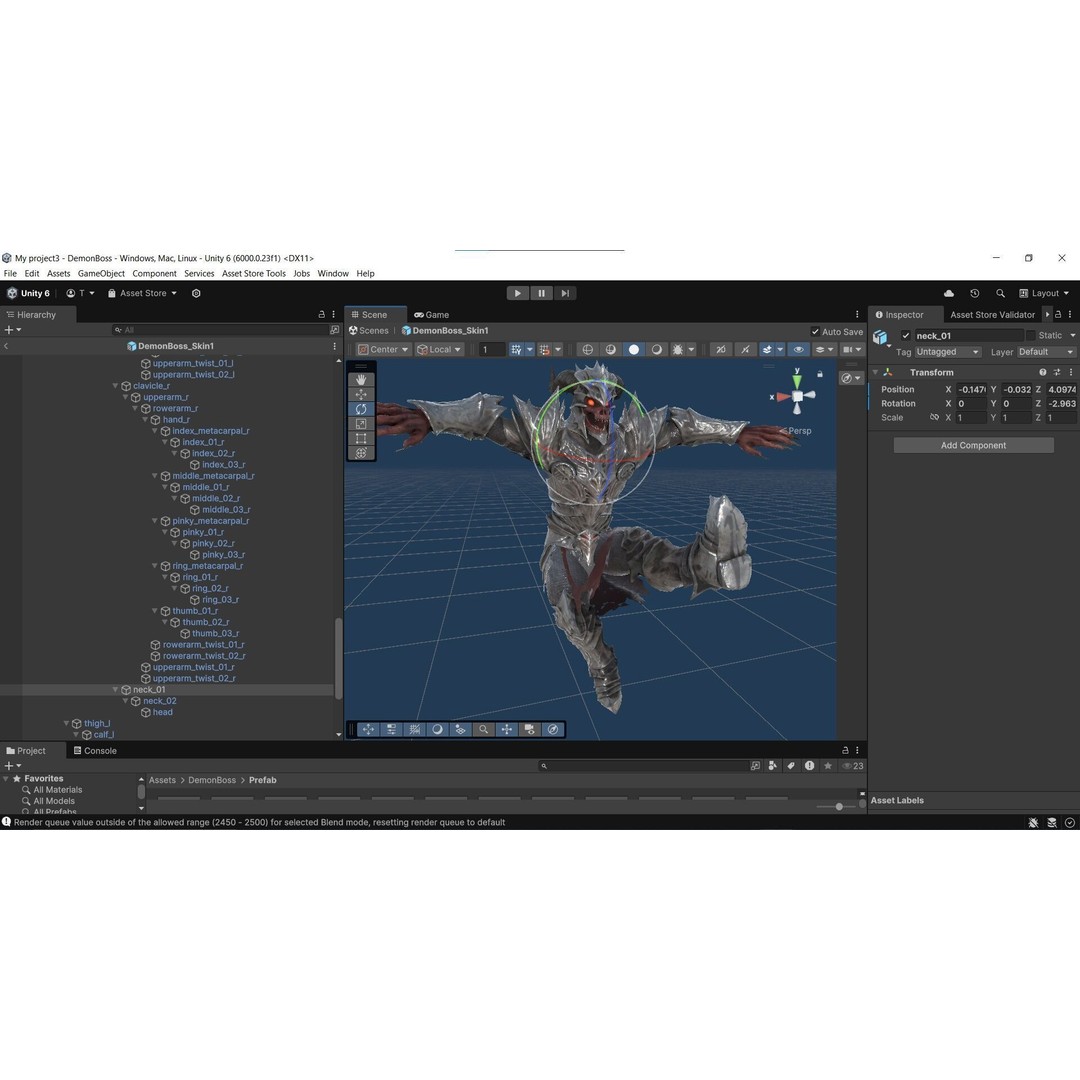Open the Asset Store dropdown
This screenshot has height=1080, width=1080.
pyautogui.click(x=143, y=293)
